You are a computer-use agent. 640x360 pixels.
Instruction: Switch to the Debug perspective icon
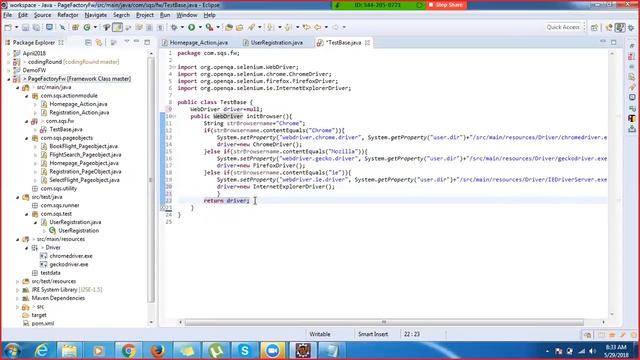[631, 27]
